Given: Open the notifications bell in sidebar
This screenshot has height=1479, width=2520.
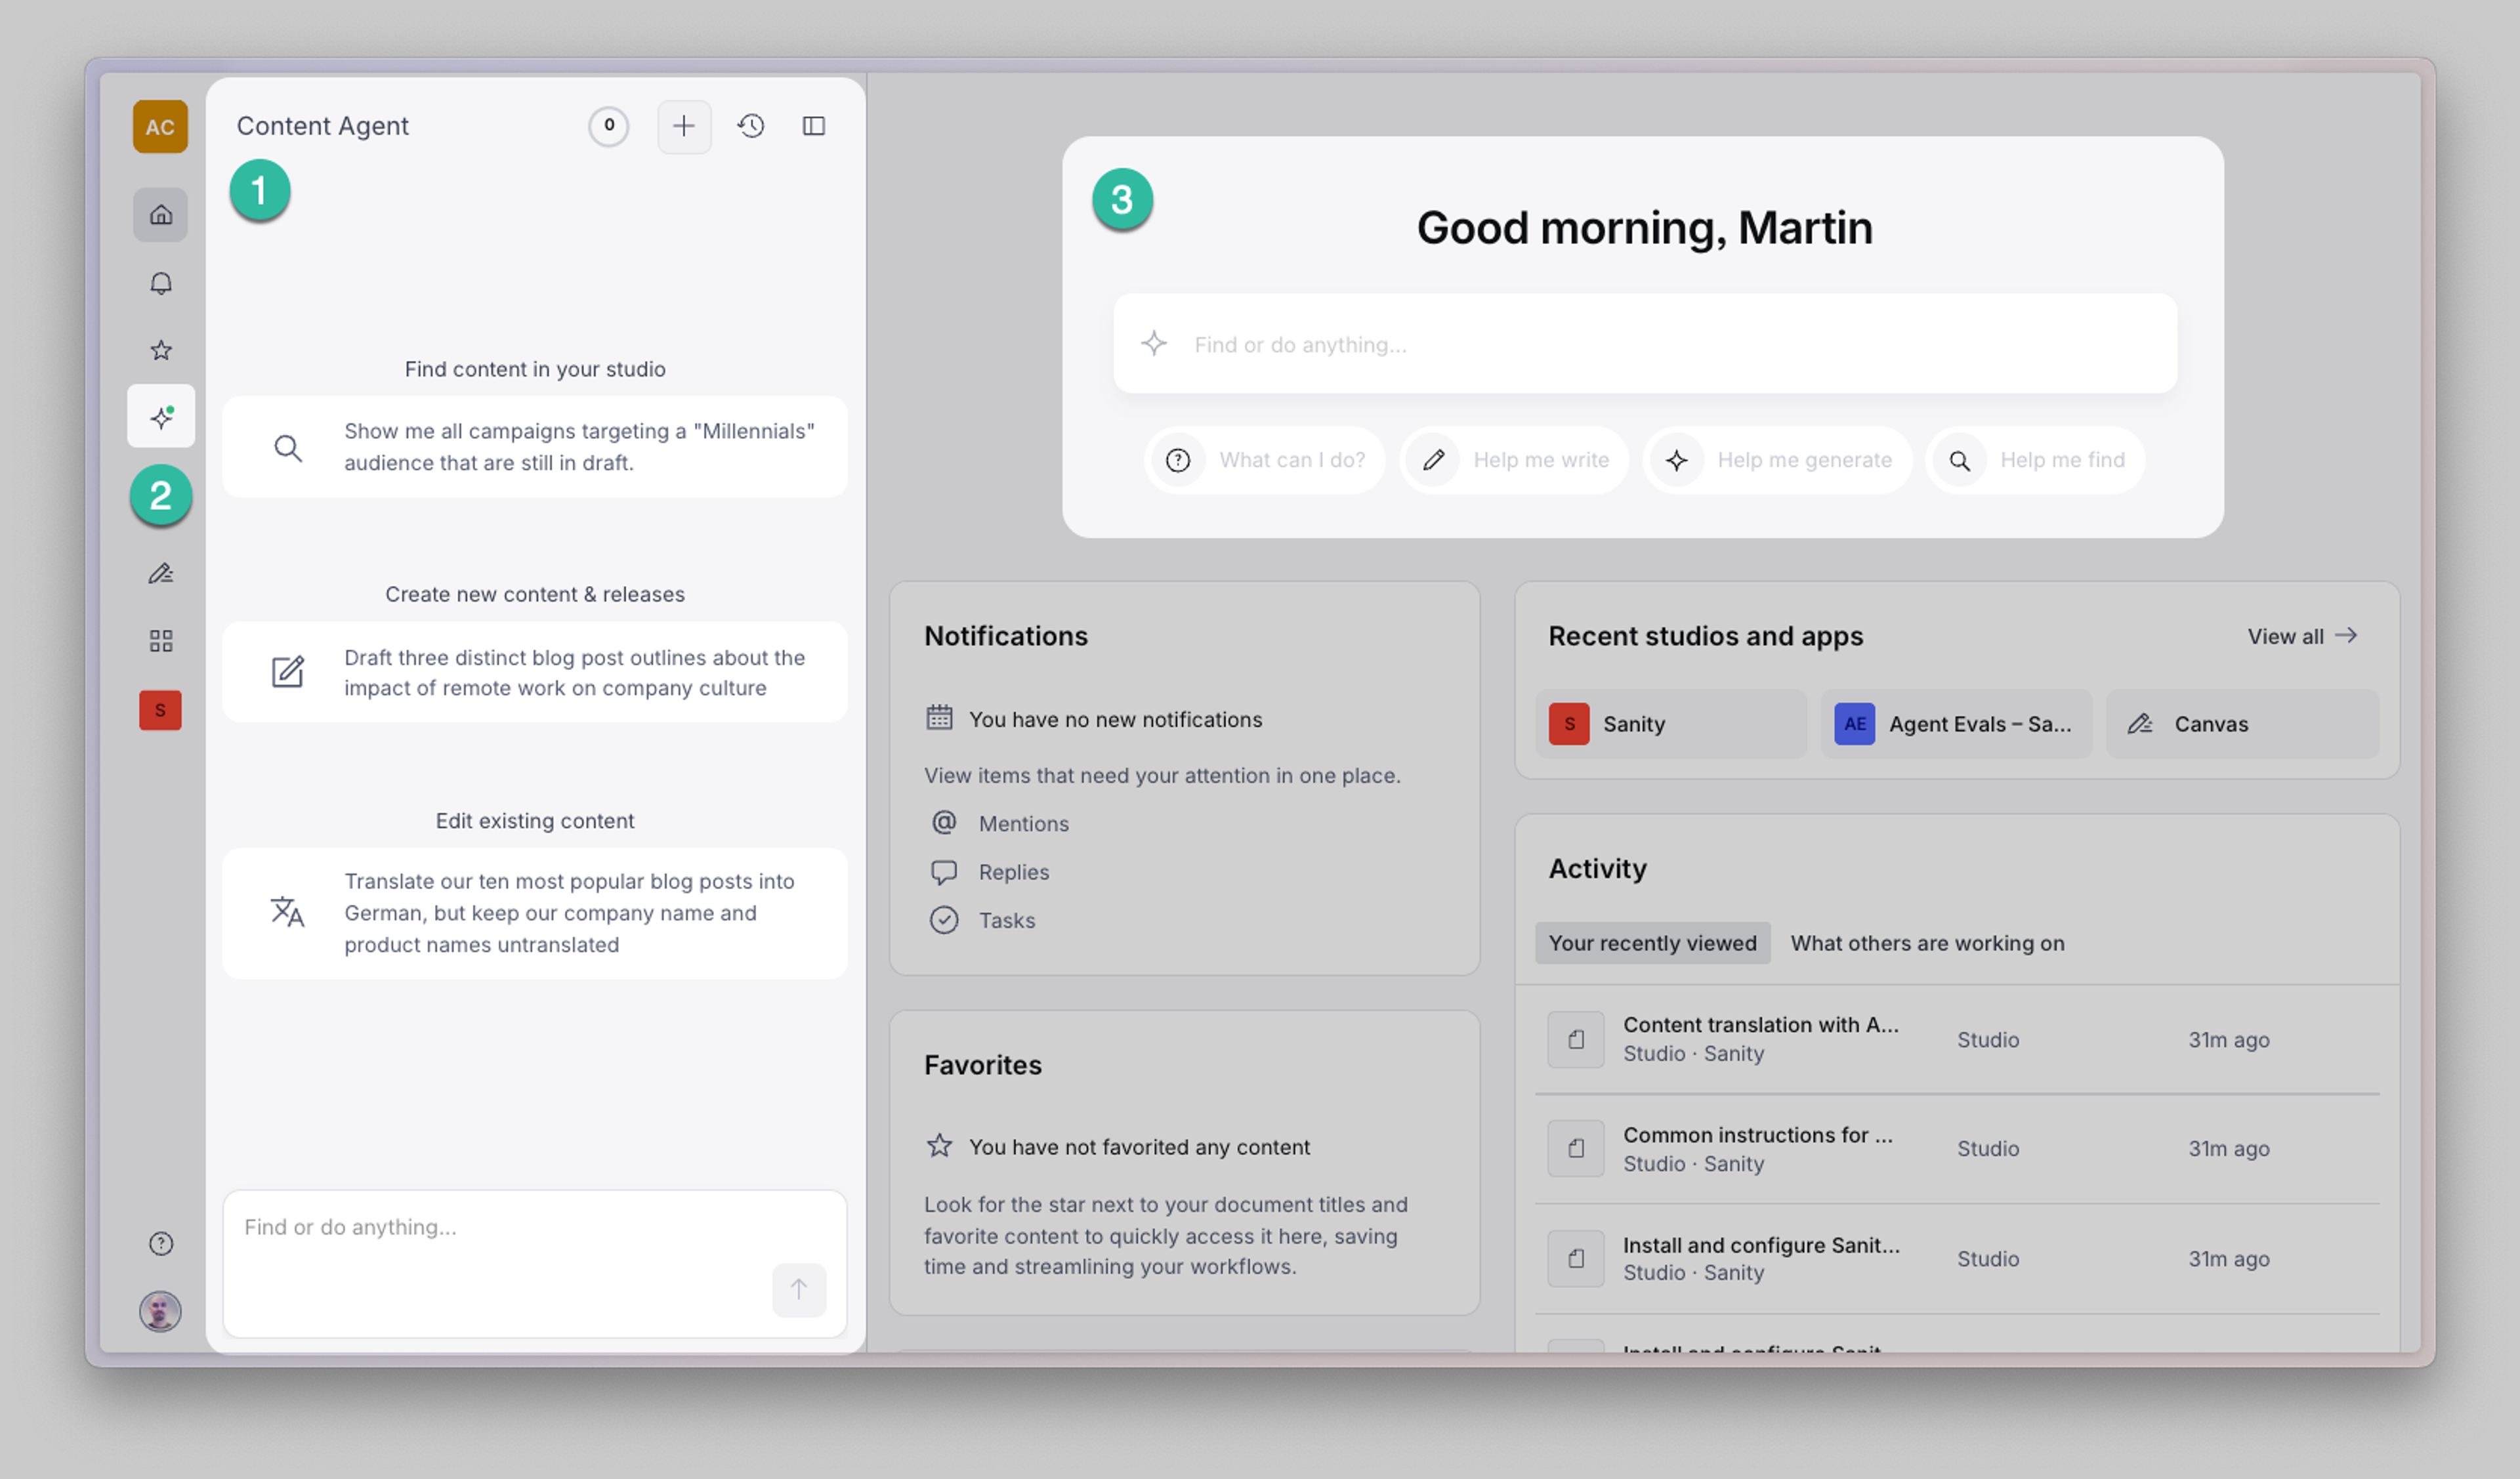Looking at the screenshot, I should (160, 284).
